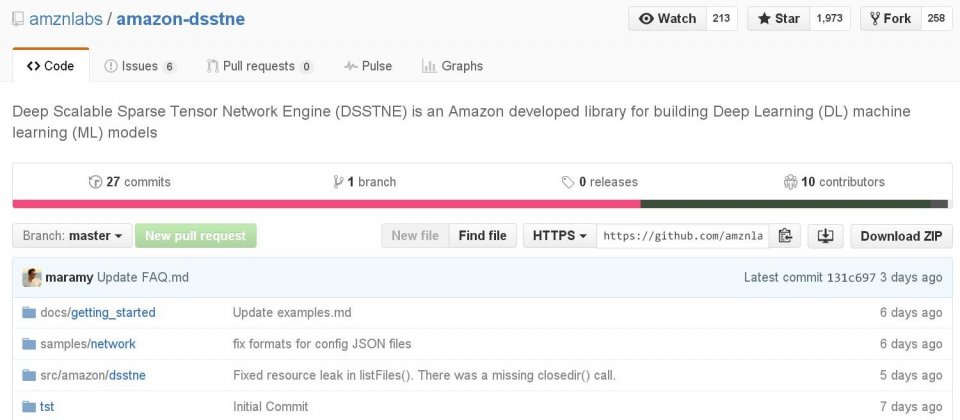Image resolution: width=960 pixels, height=420 pixels.
Task: View the 1 branch list
Action: (x=364, y=182)
